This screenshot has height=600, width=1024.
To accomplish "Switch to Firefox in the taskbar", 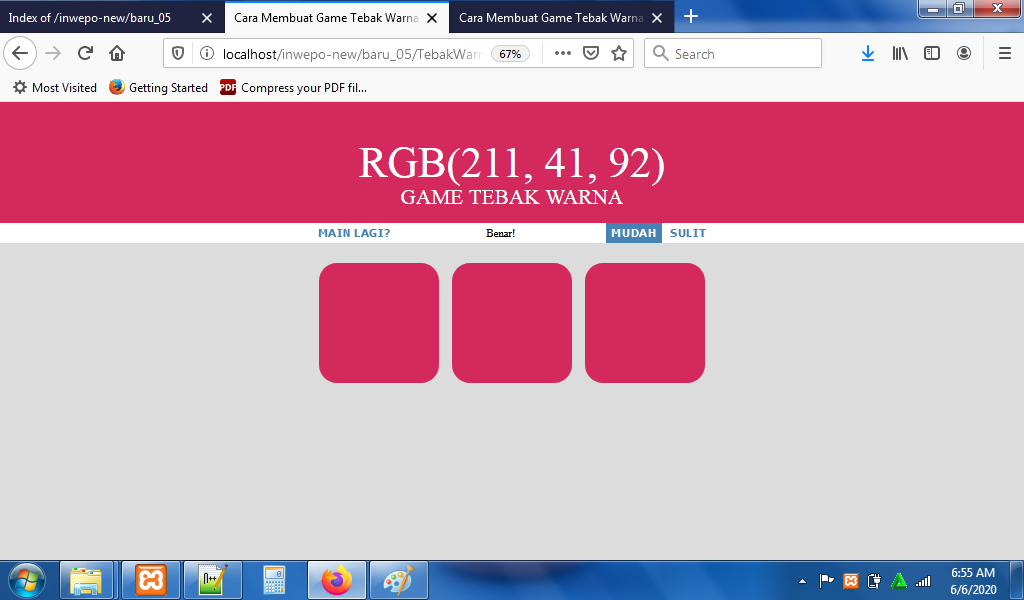I will point(337,580).
